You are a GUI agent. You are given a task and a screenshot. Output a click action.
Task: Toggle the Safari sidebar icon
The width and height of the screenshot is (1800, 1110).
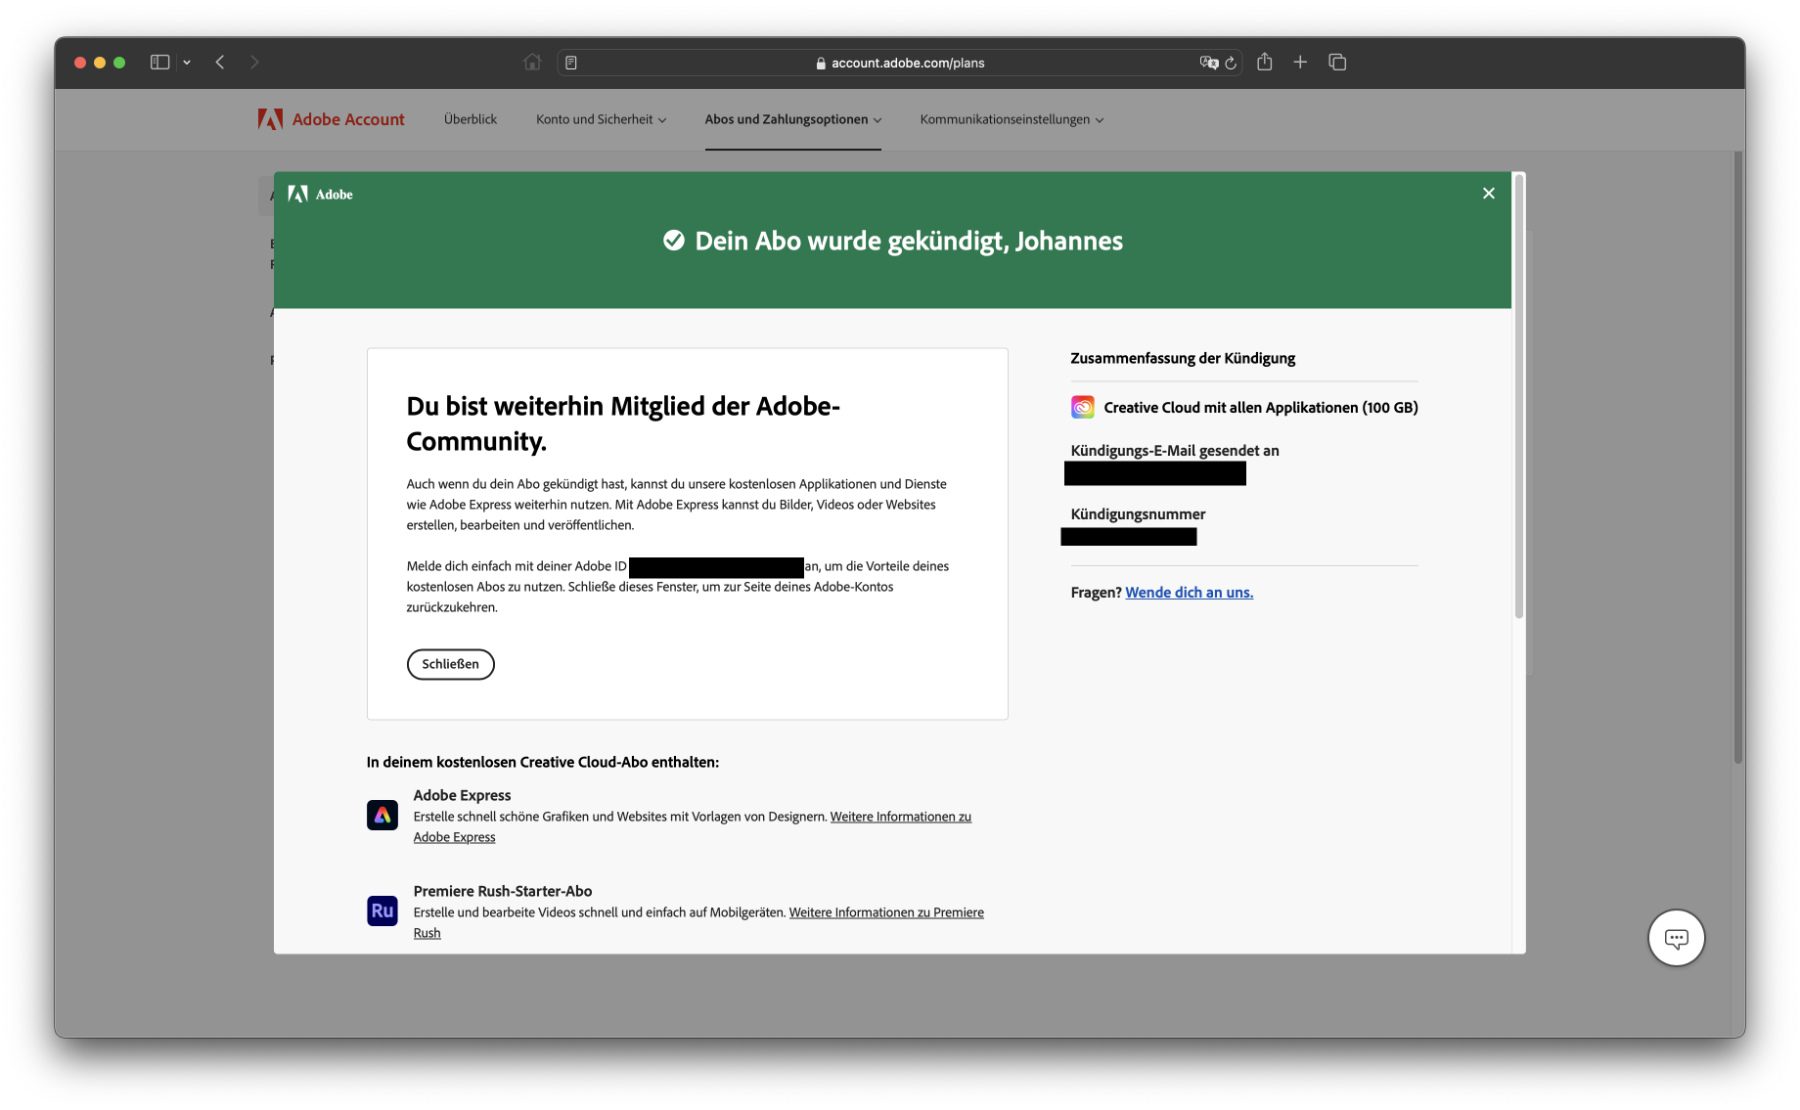[160, 62]
